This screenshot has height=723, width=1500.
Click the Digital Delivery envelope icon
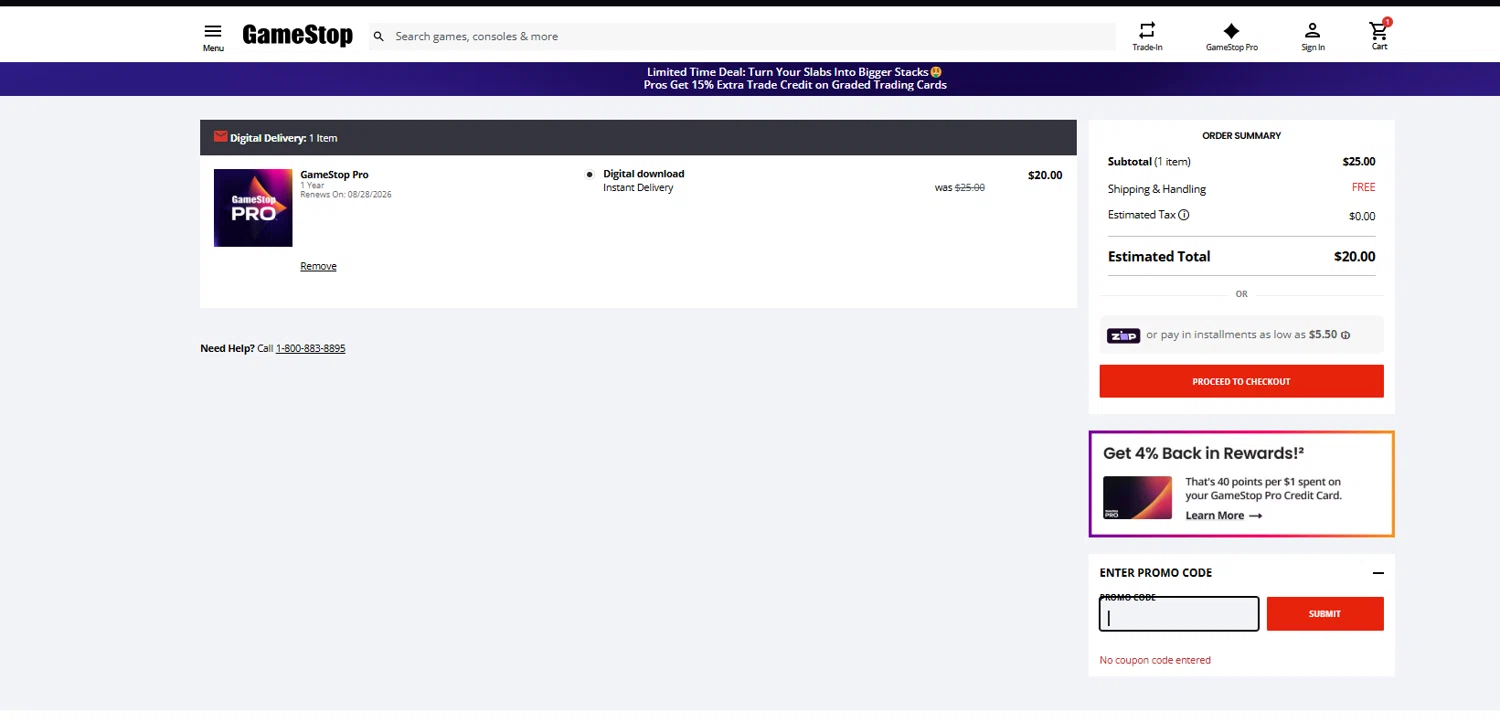(220, 137)
